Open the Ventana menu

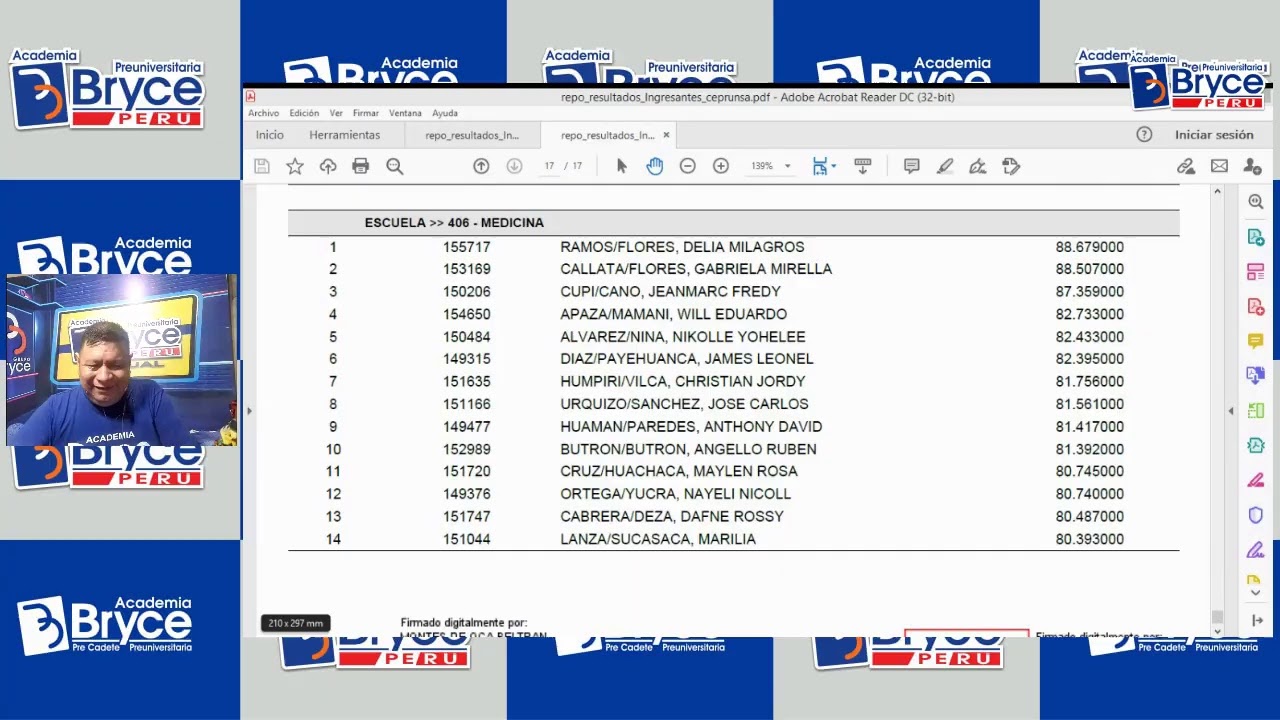point(405,113)
